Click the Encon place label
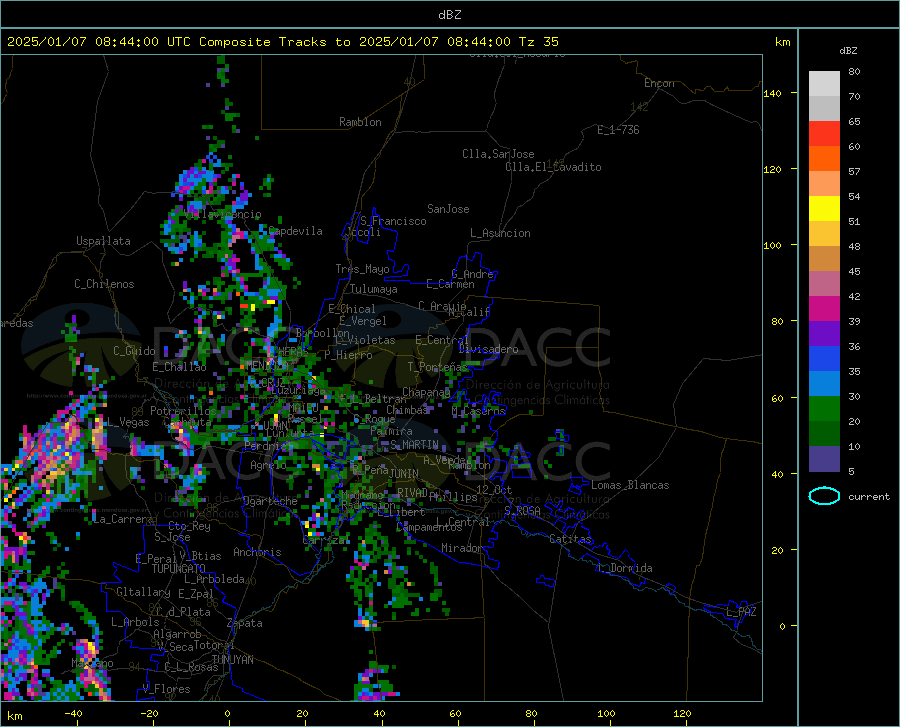This screenshot has height=727, width=900. tap(659, 83)
